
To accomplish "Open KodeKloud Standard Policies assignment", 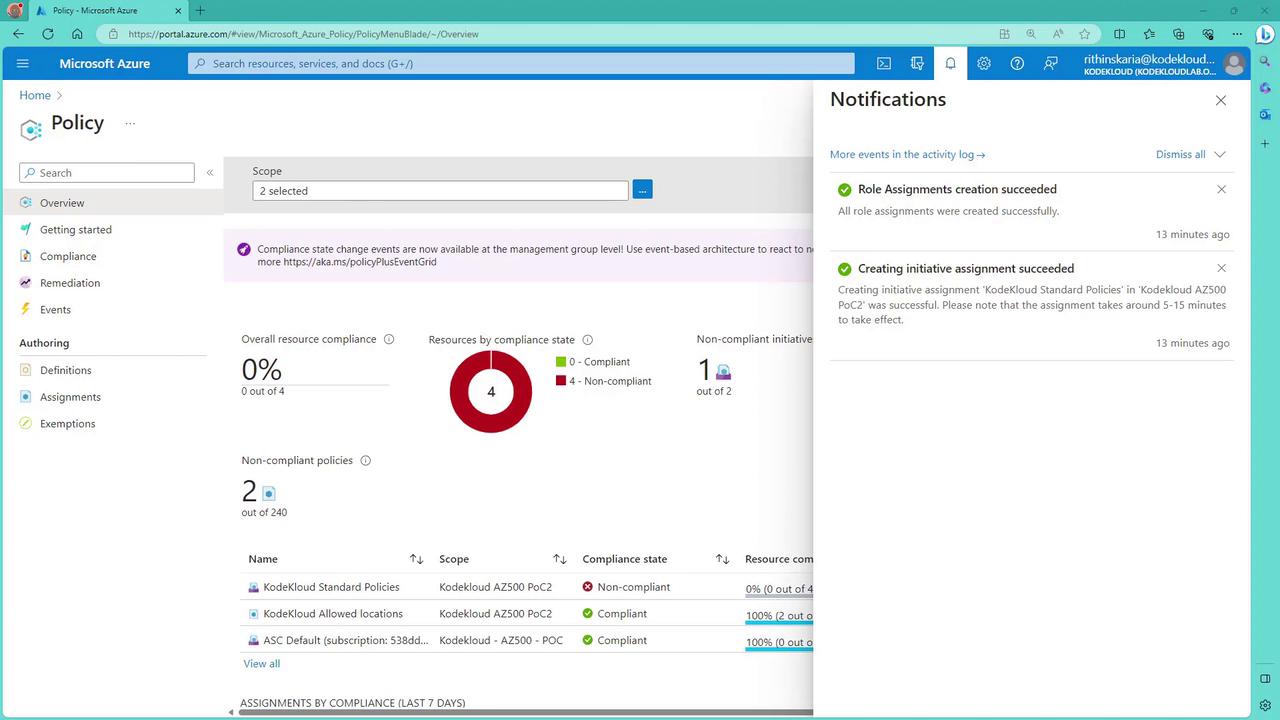I will 331,587.
